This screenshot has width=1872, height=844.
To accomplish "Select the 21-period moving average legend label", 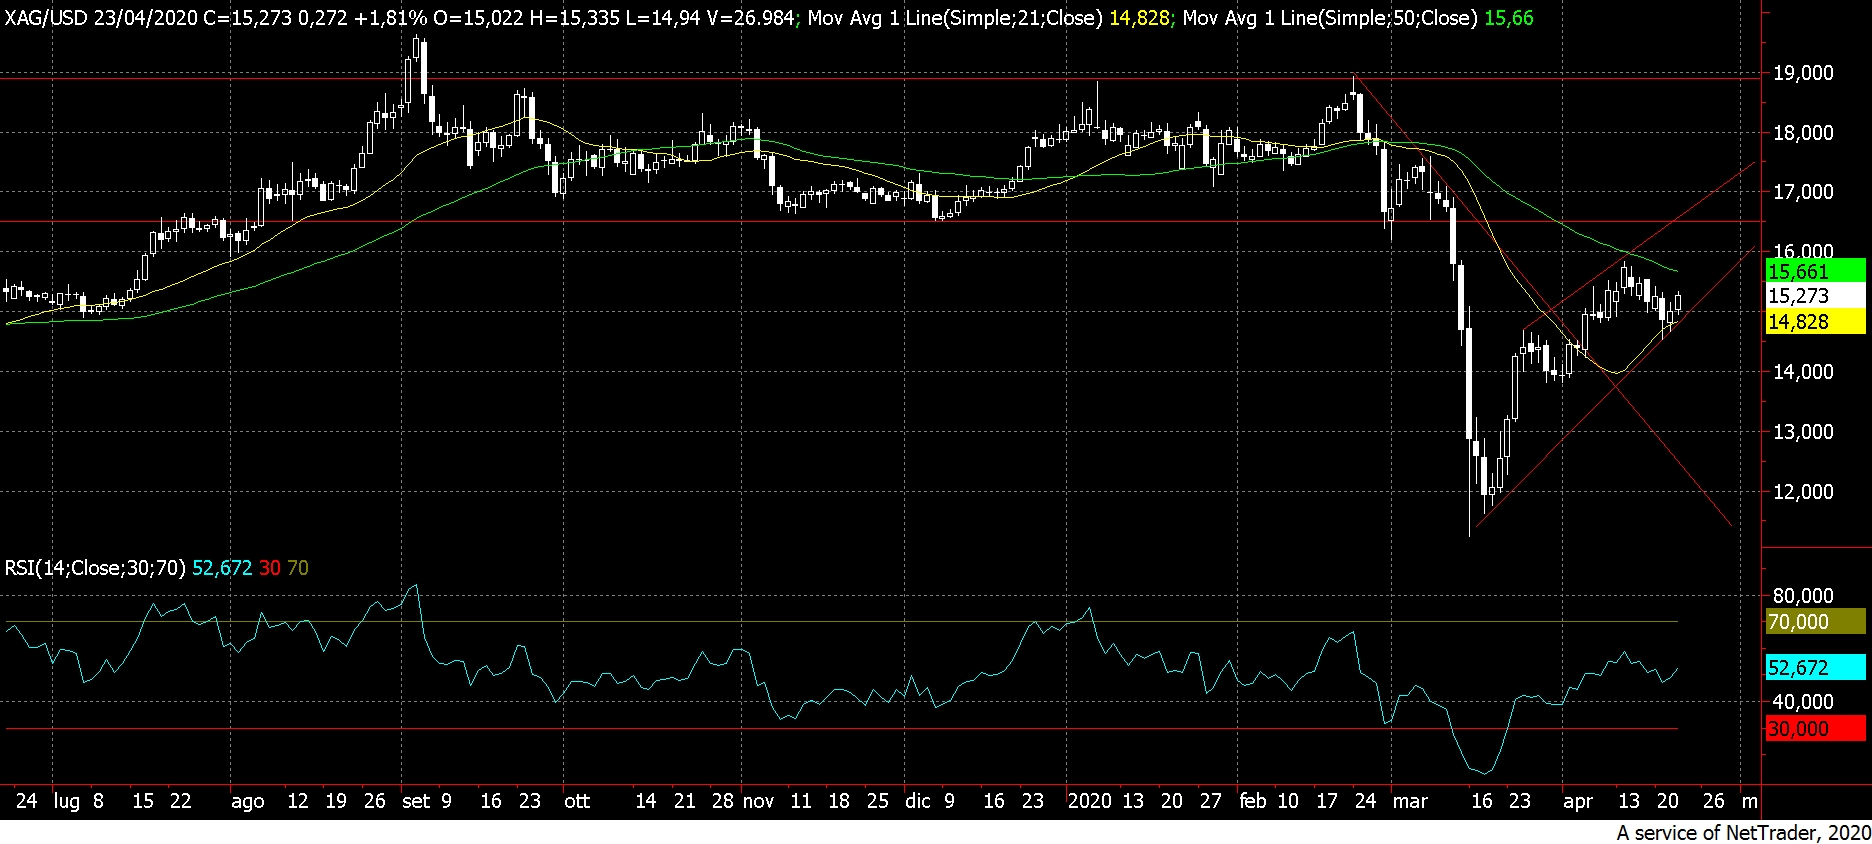I will click(x=955, y=18).
